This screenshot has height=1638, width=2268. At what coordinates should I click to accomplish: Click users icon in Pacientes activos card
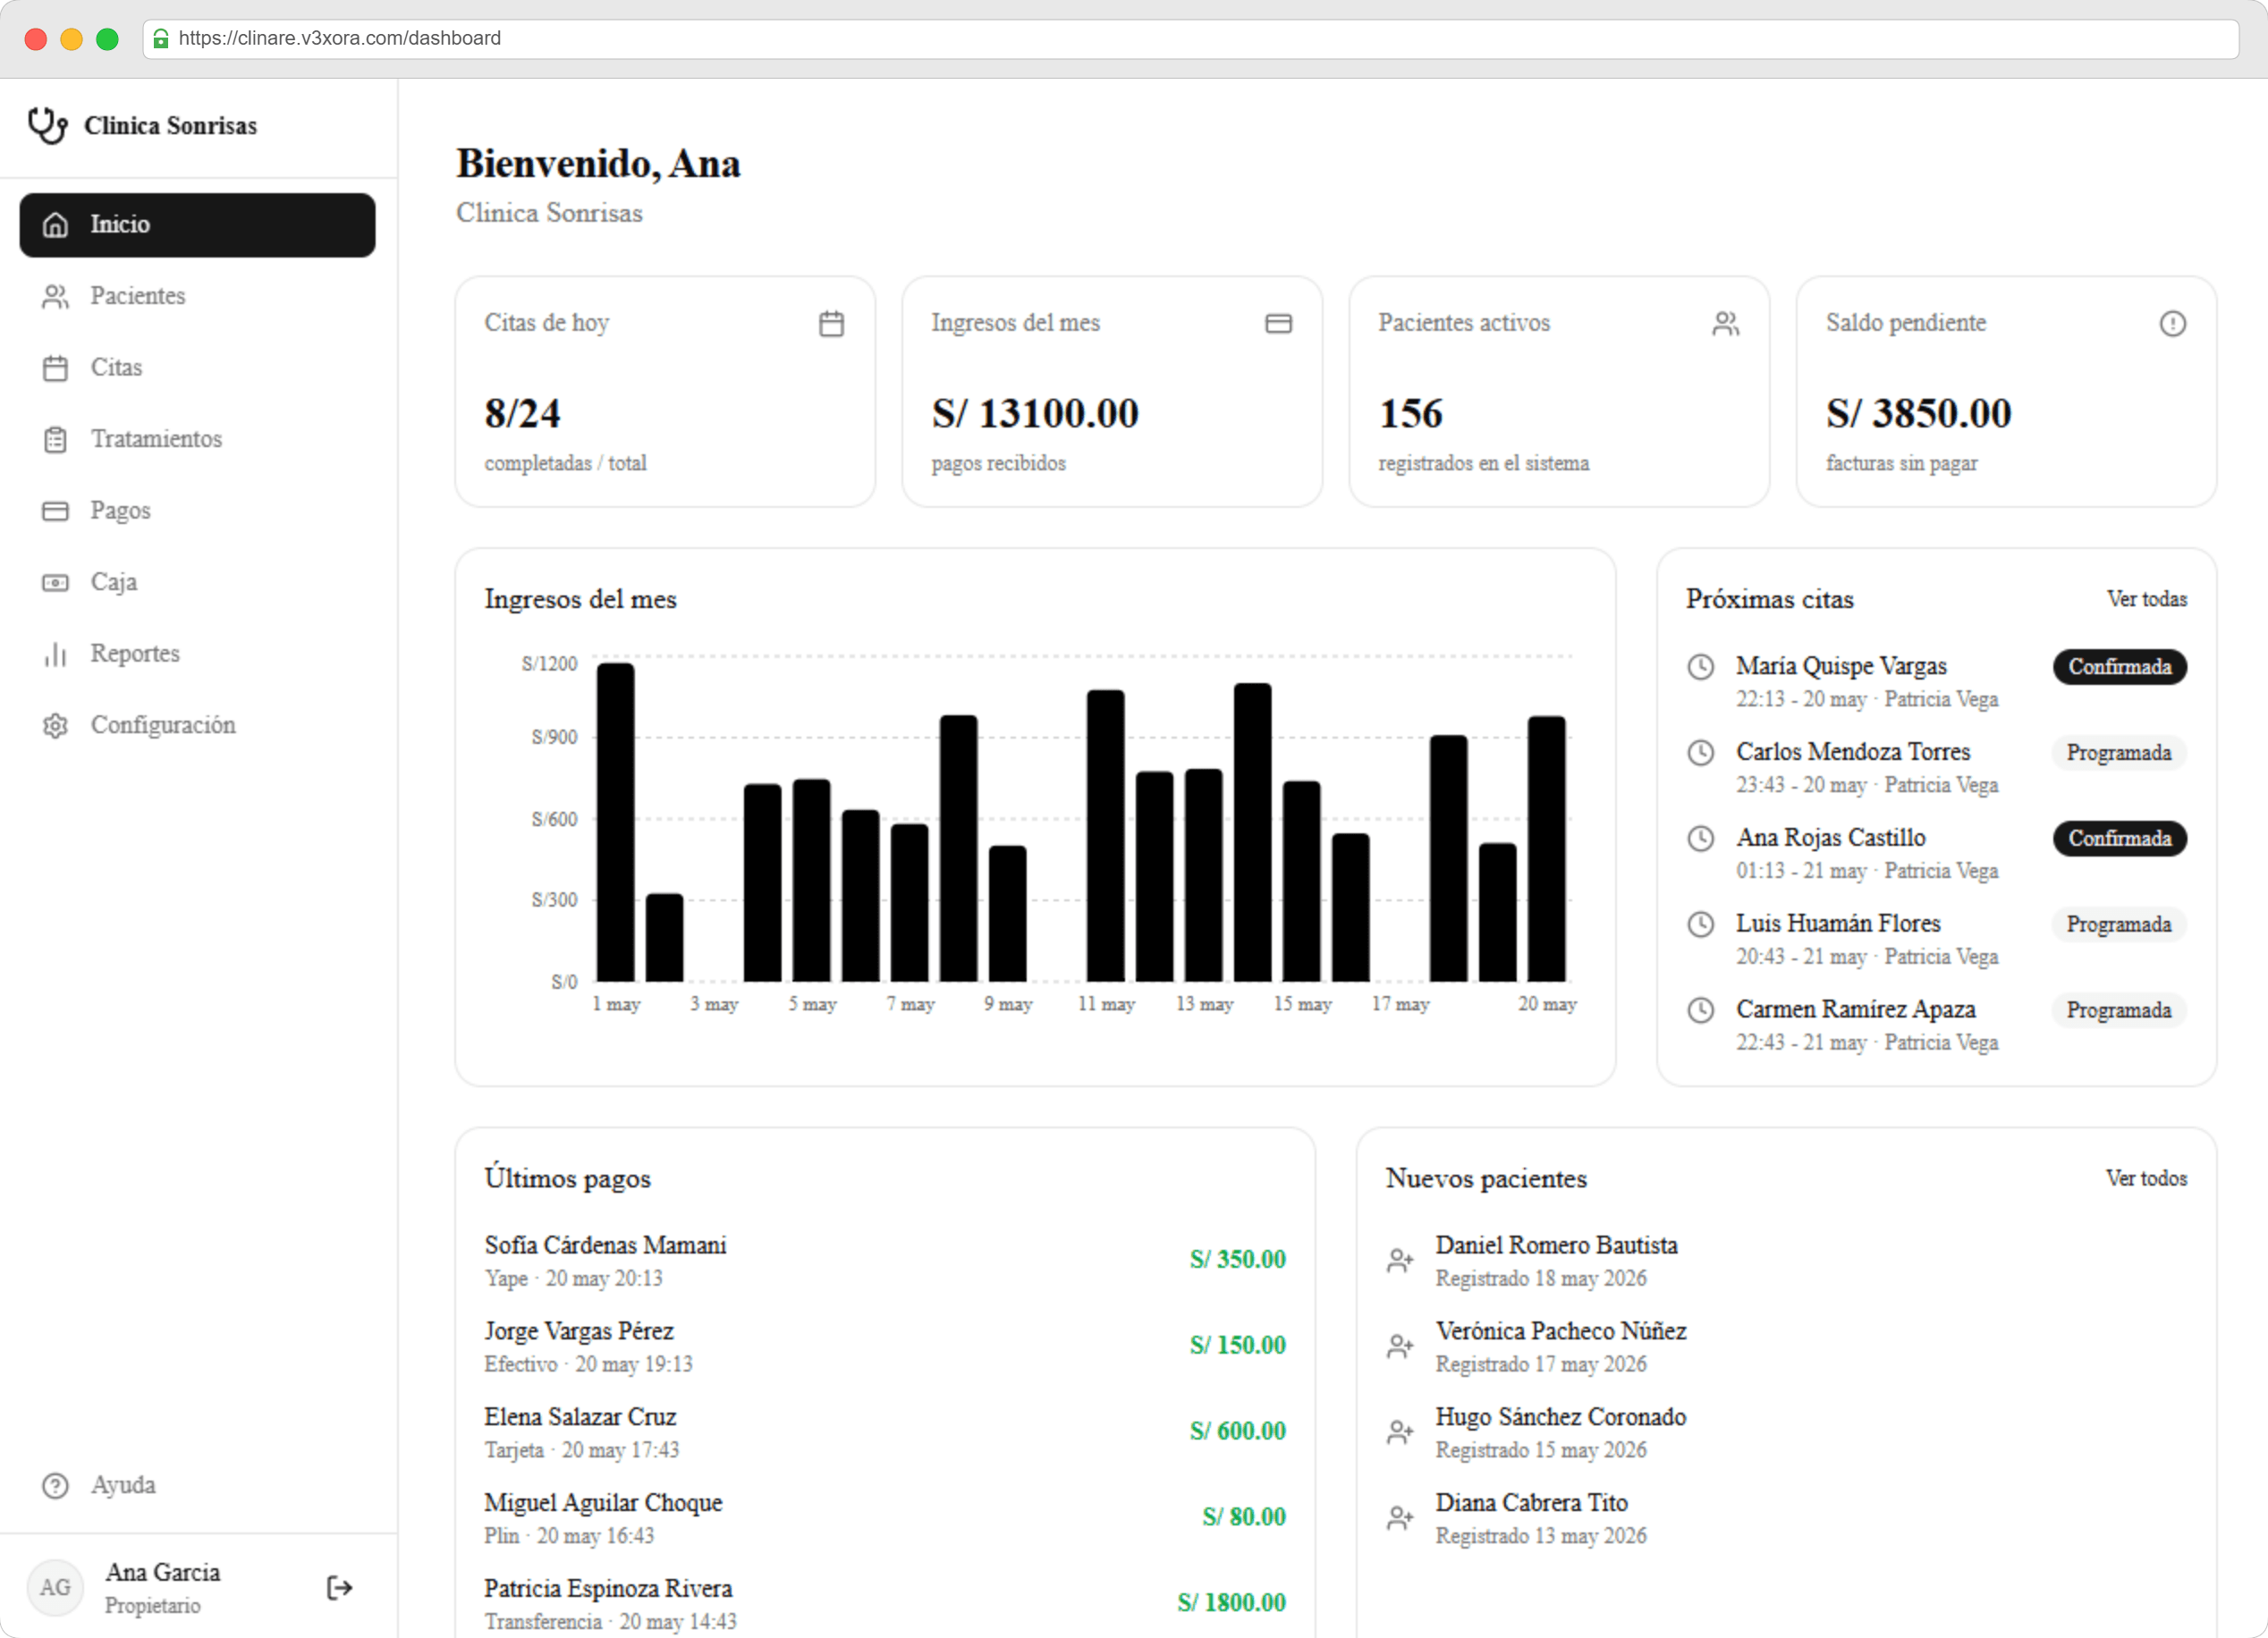point(1726,324)
